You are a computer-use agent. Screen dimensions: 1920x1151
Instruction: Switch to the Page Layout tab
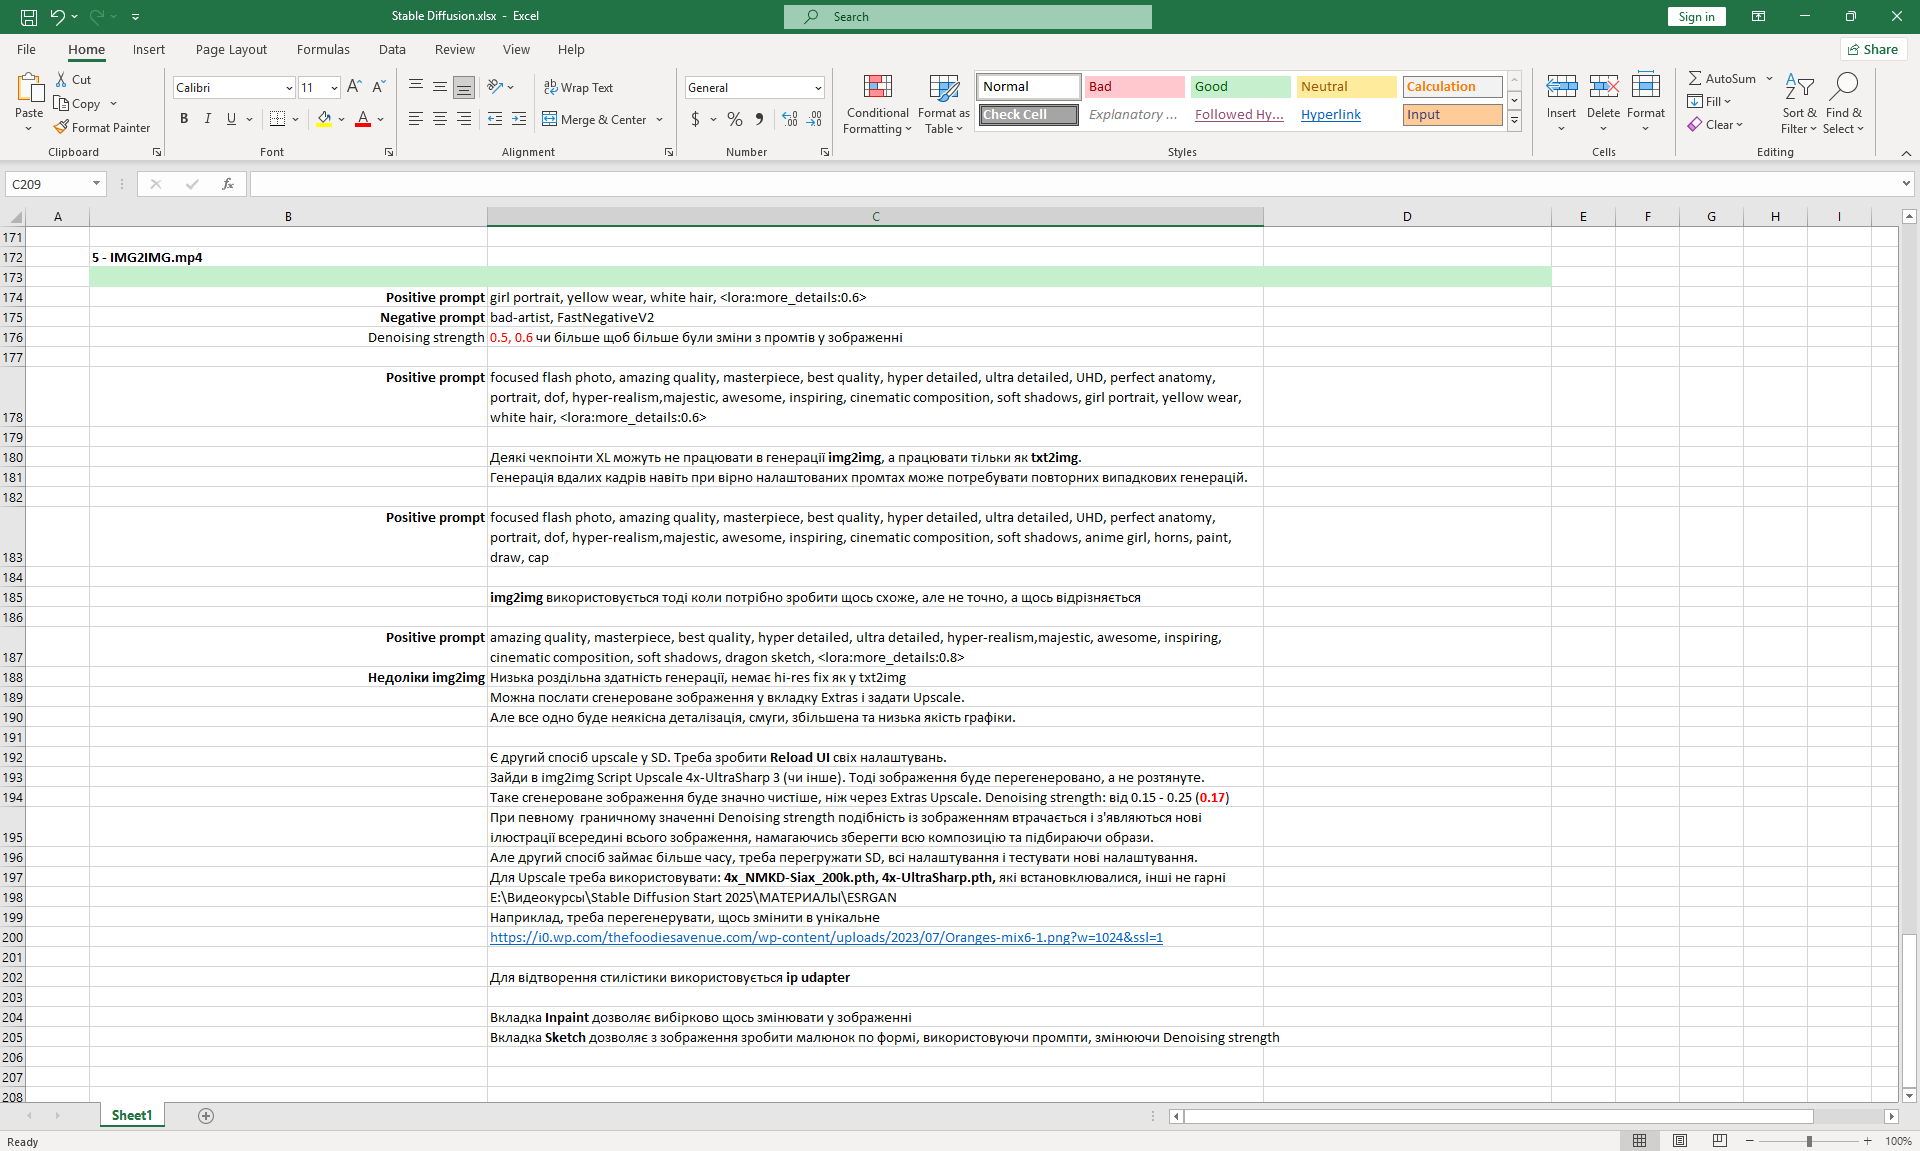click(231, 49)
